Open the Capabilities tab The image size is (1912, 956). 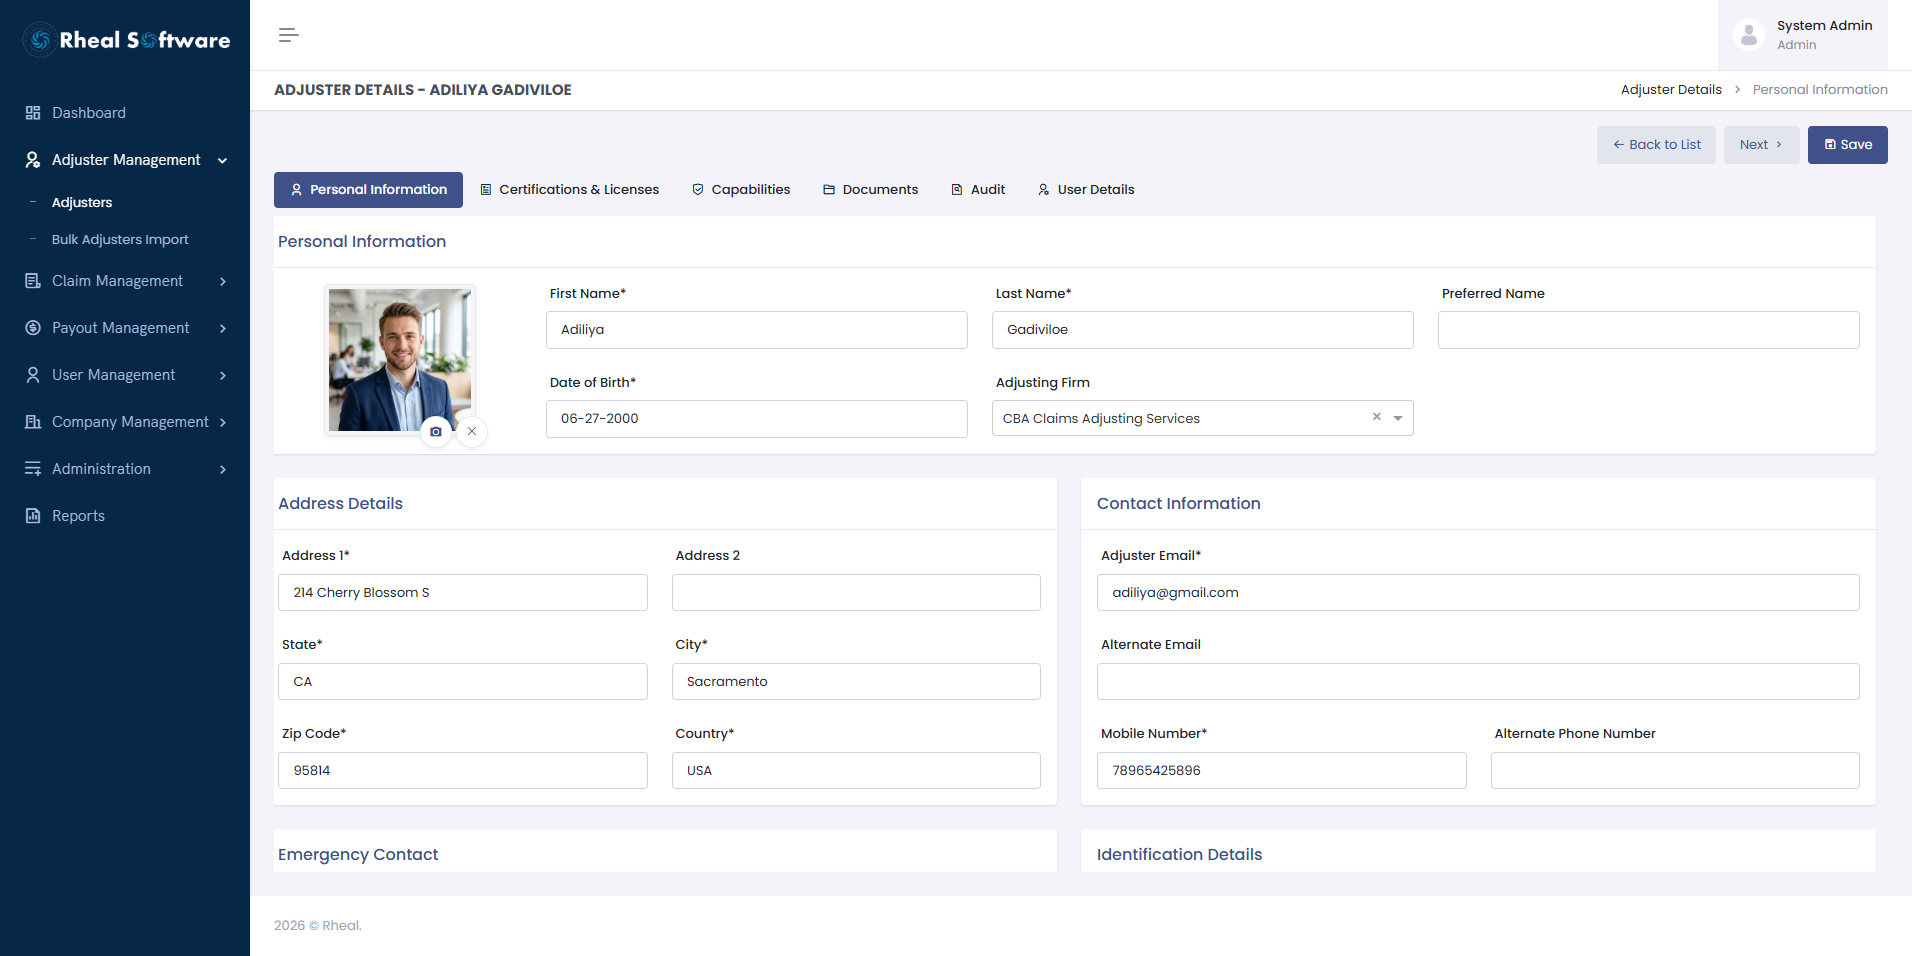(x=741, y=190)
